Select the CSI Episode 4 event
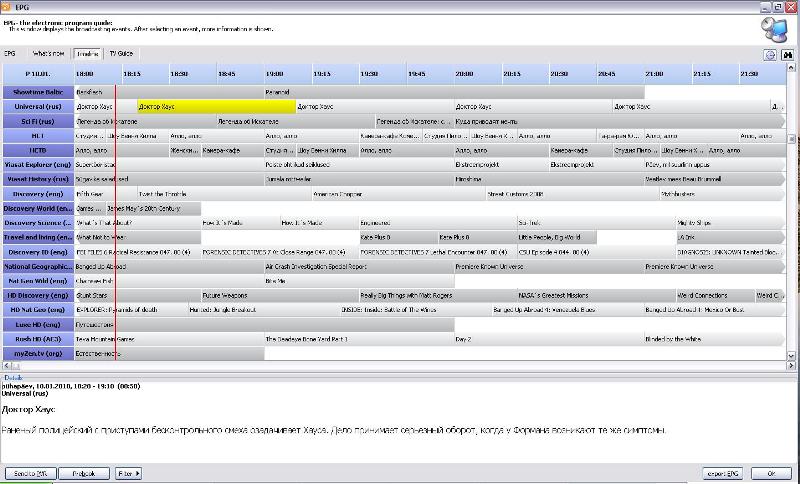This screenshot has height=484, width=800. (596, 252)
